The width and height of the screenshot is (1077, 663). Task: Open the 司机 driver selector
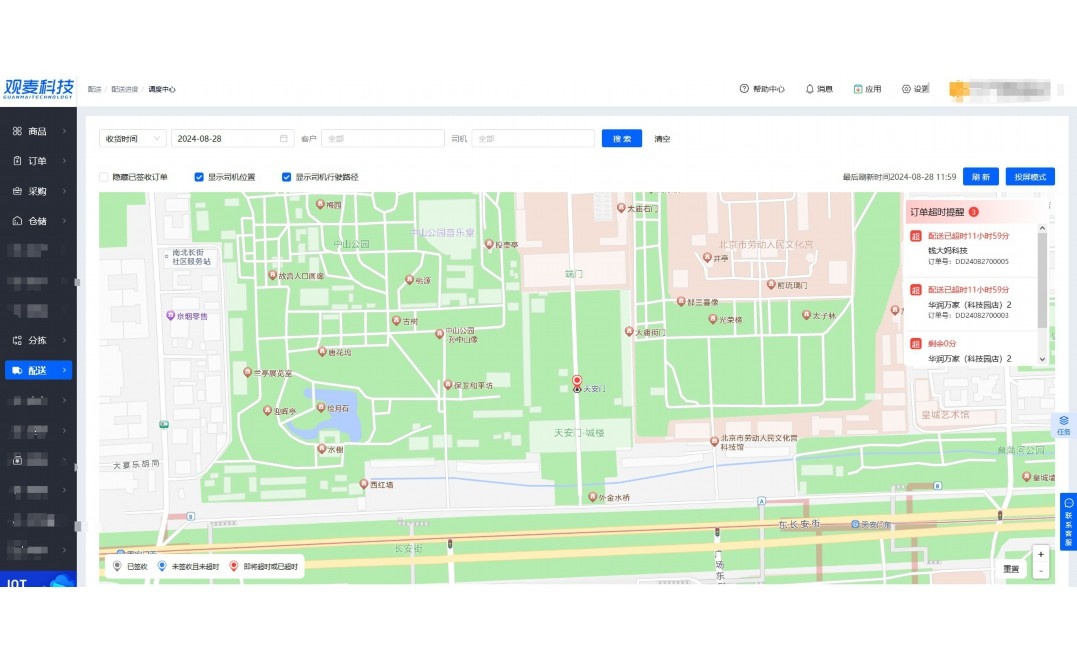(532, 139)
